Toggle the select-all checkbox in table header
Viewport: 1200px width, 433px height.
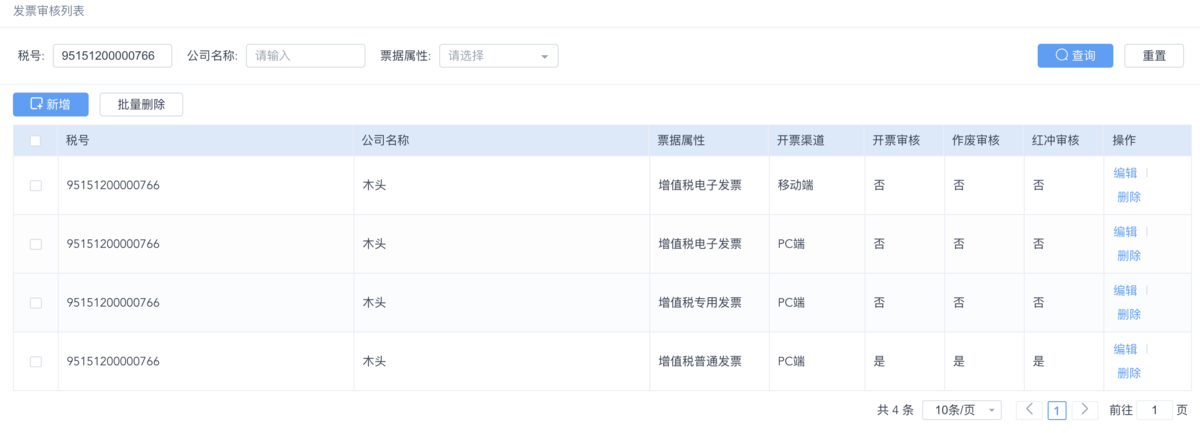pos(36,141)
